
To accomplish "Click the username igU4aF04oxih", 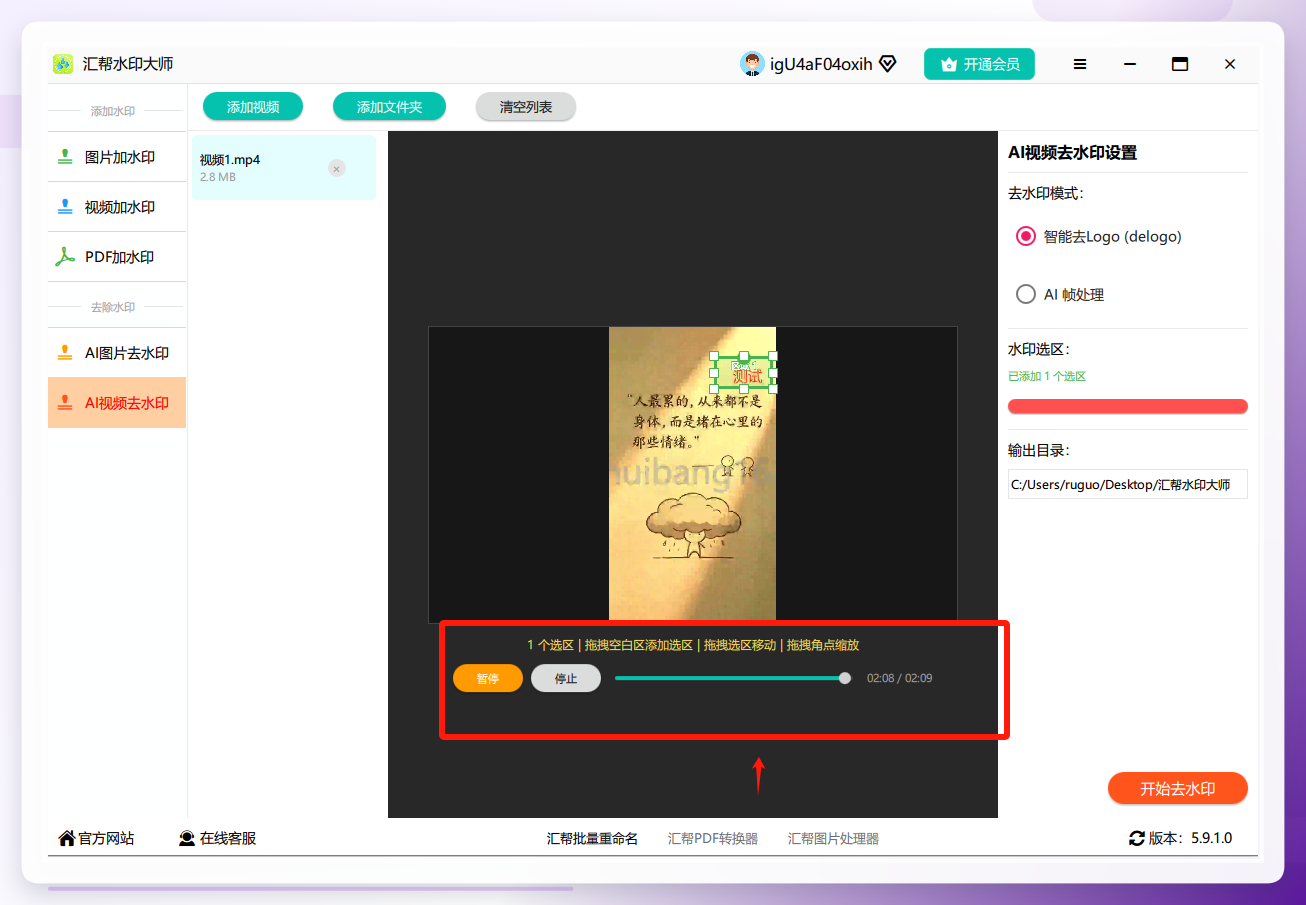I will pyautogui.click(x=821, y=64).
